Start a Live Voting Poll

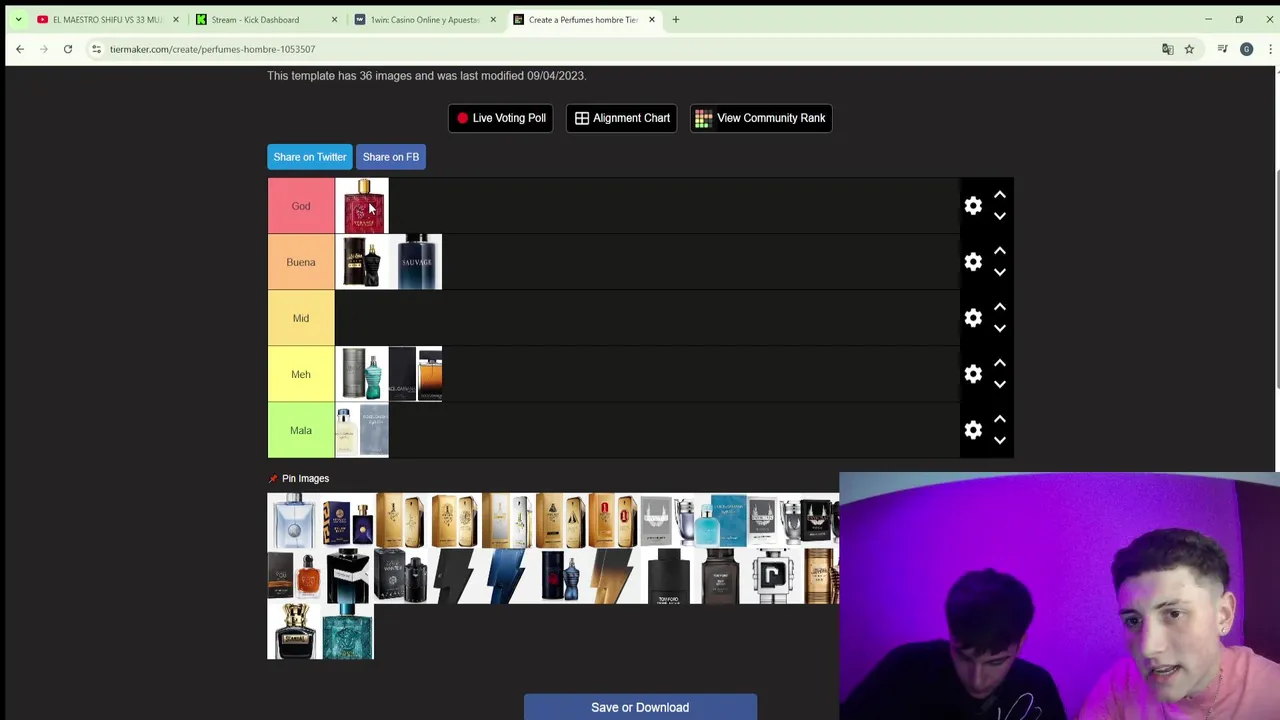[501, 118]
